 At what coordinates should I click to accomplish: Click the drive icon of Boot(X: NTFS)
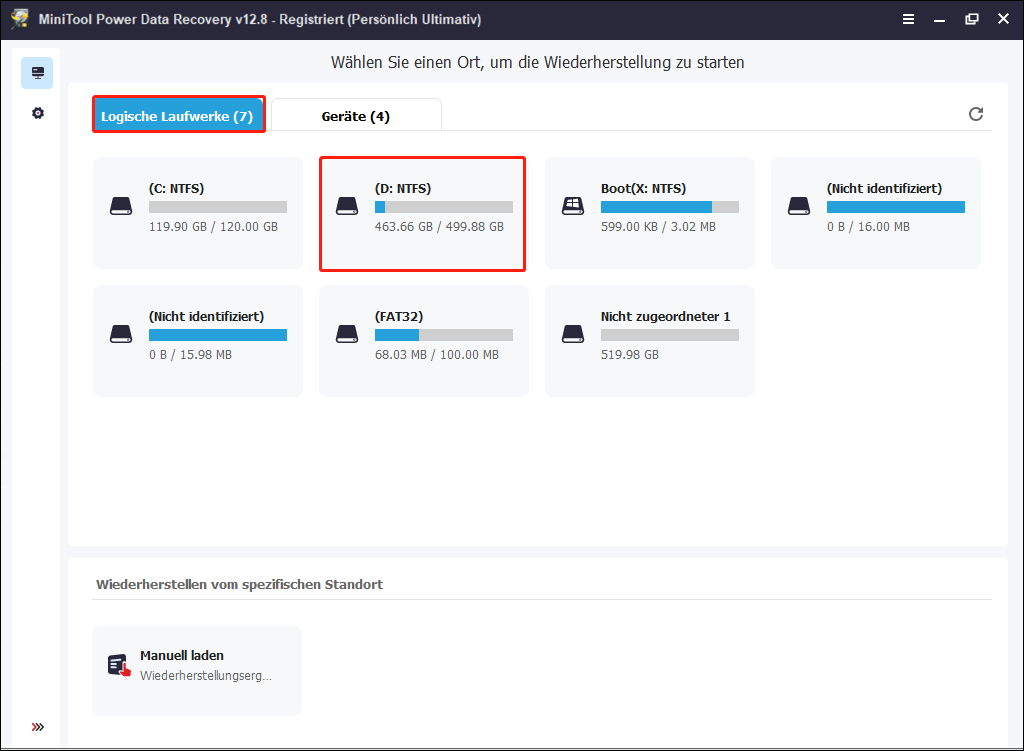point(573,206)
